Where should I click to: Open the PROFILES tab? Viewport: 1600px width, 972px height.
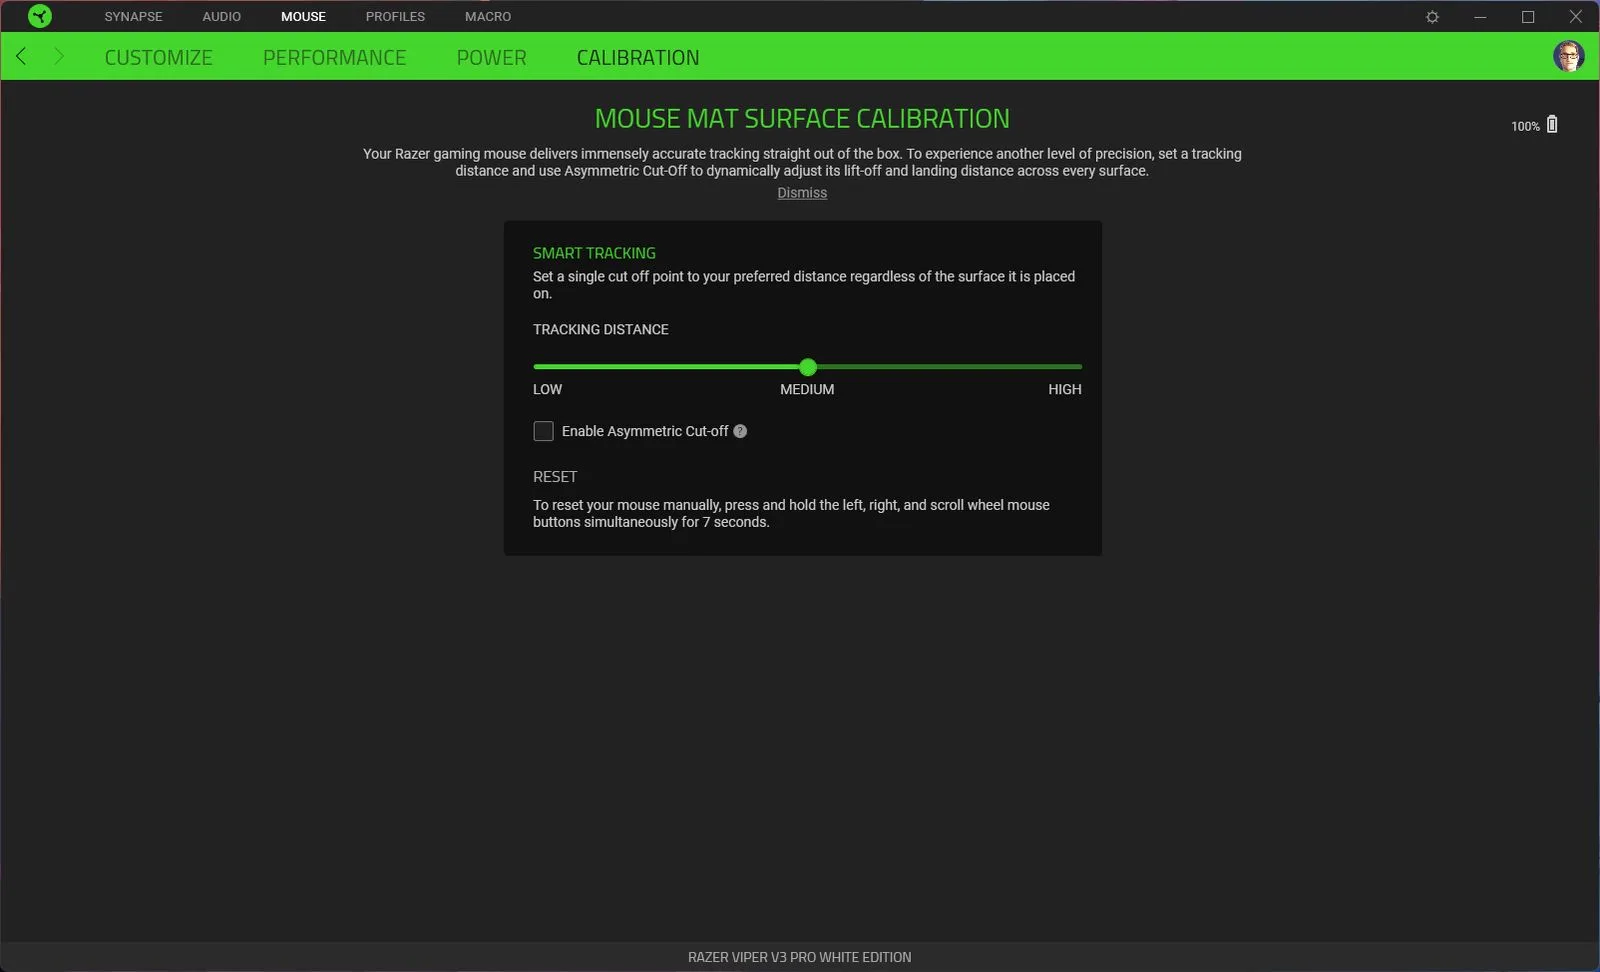[395, 17]
